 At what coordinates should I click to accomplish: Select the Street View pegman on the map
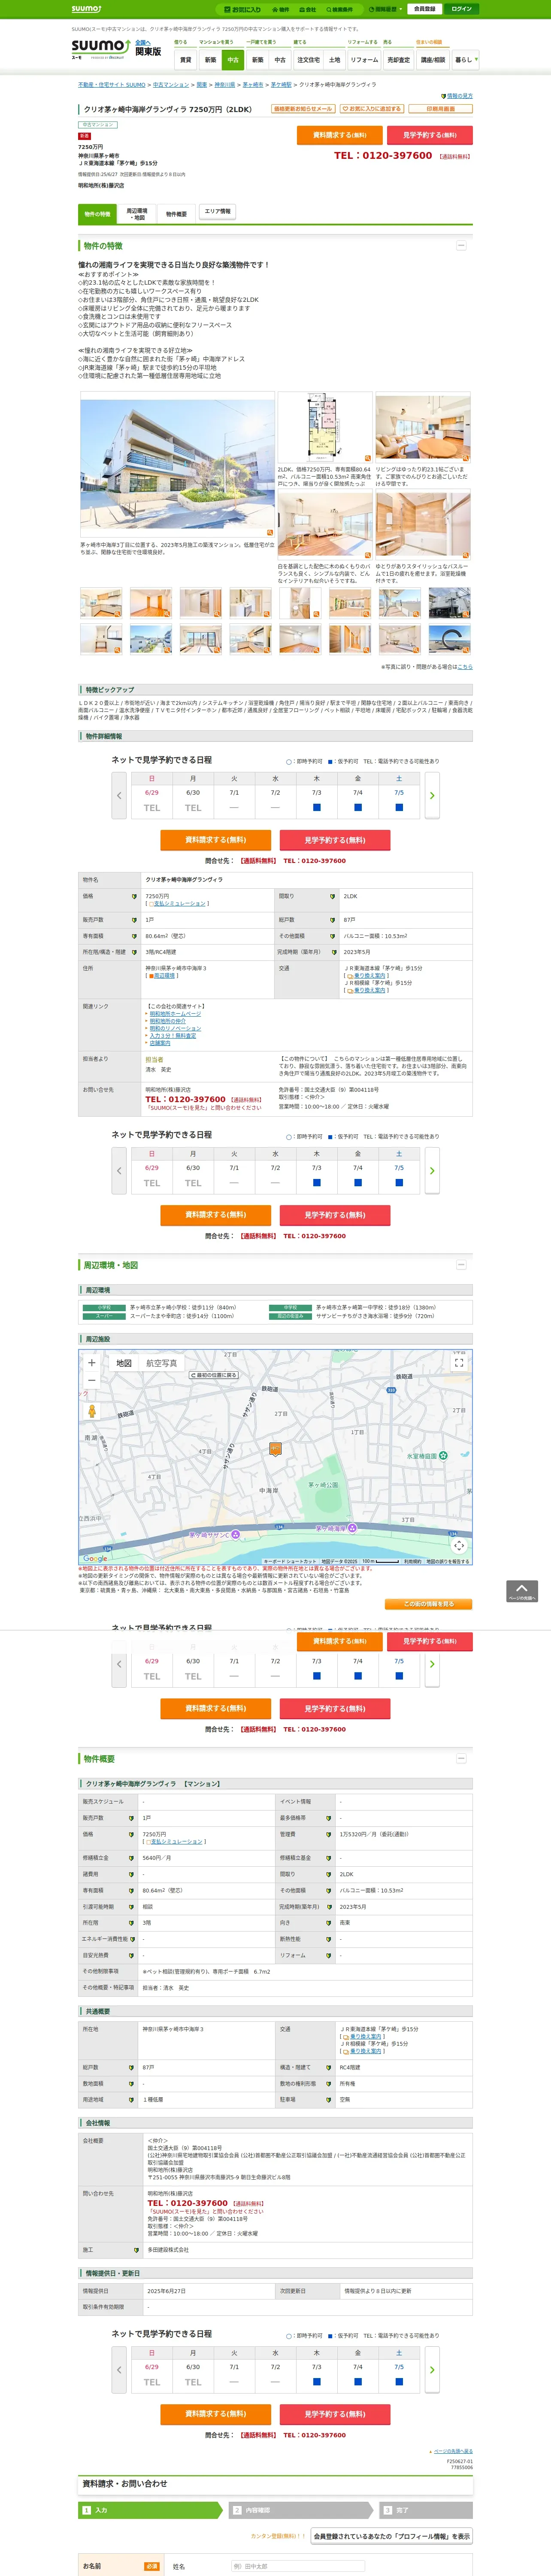[92, 1410]
